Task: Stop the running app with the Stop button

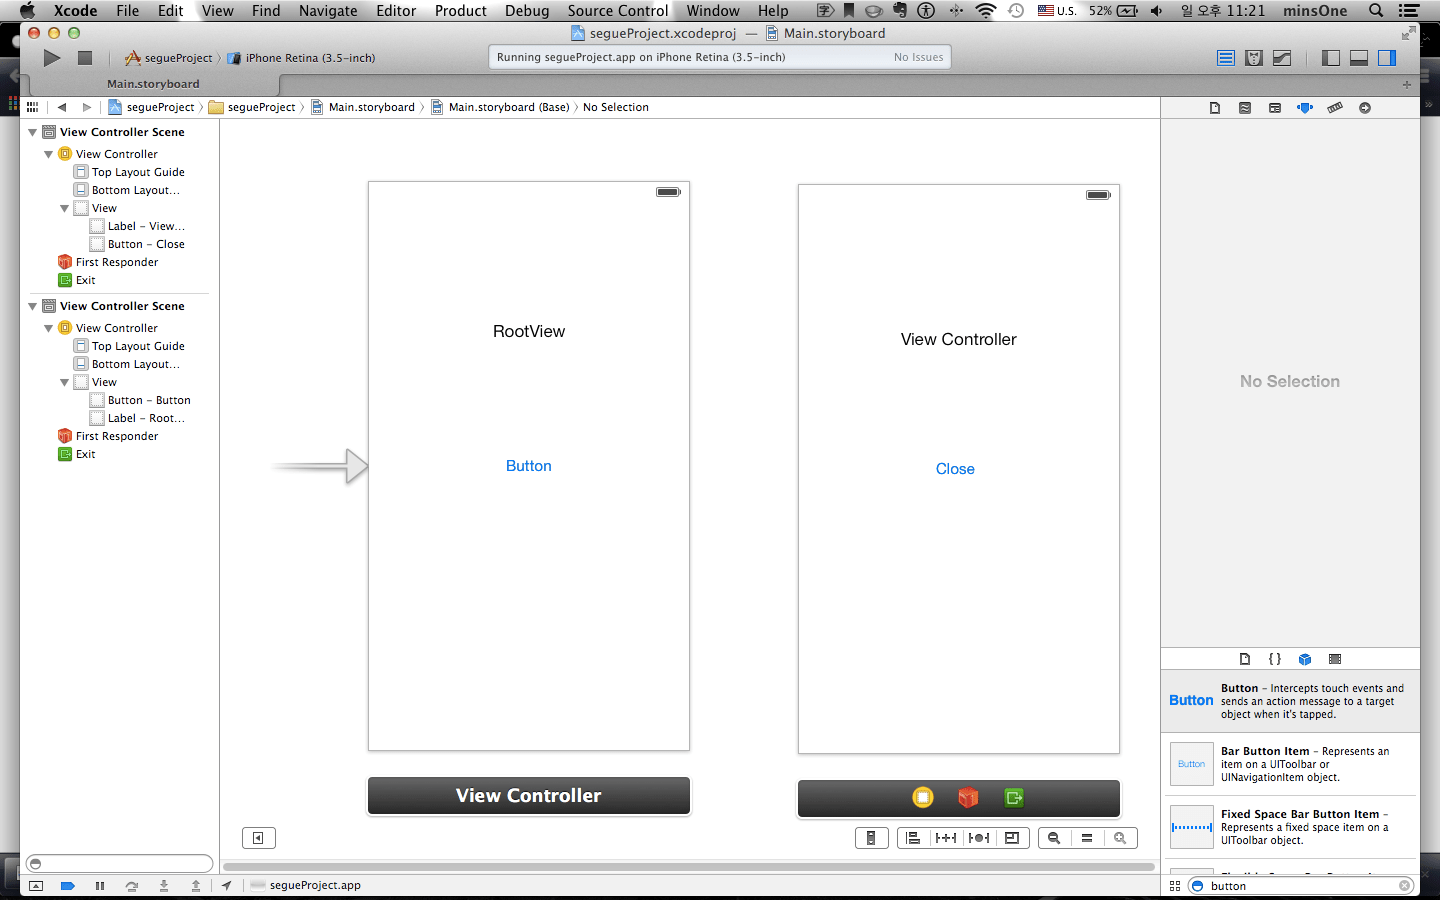Action: click(x=85, y=58)
